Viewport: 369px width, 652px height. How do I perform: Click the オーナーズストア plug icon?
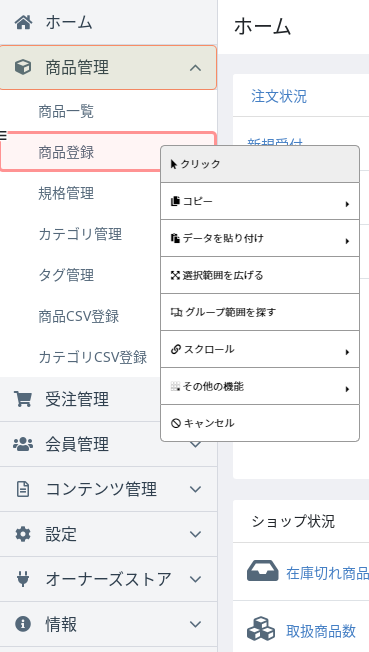point(23,579)
